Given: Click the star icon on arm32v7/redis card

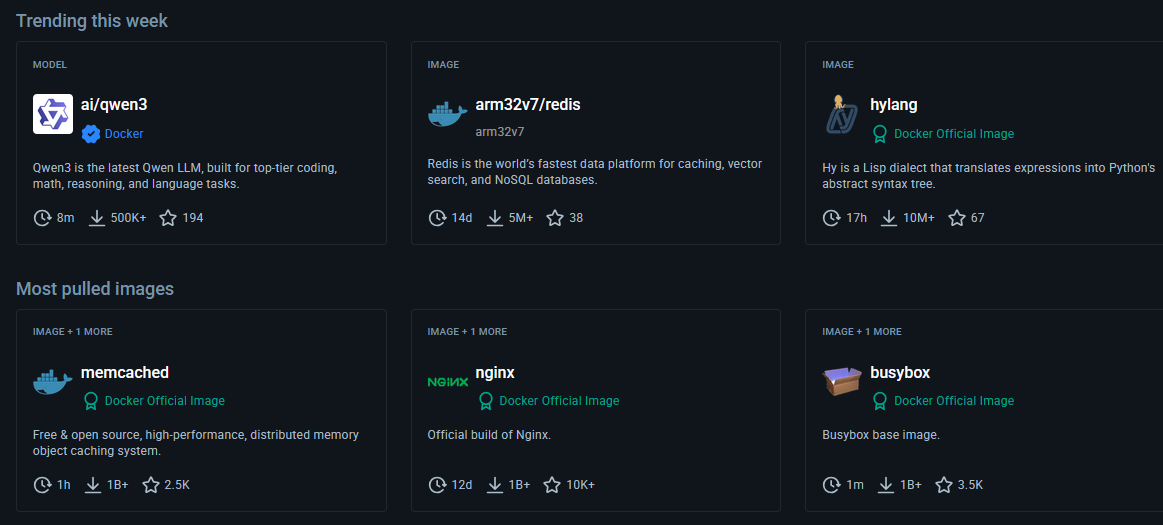Looking at the screenshot, I should pyautogui.click(x=555, y=218).
